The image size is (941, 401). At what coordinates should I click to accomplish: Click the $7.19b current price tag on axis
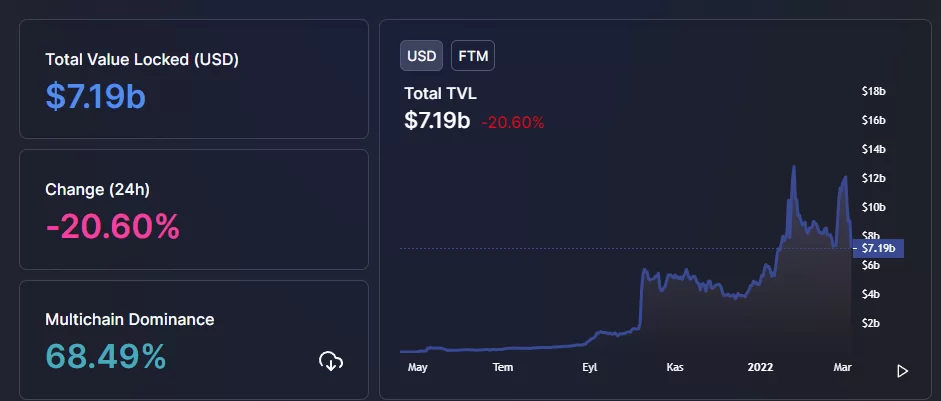pyautogui.click(x=877, y=248)
